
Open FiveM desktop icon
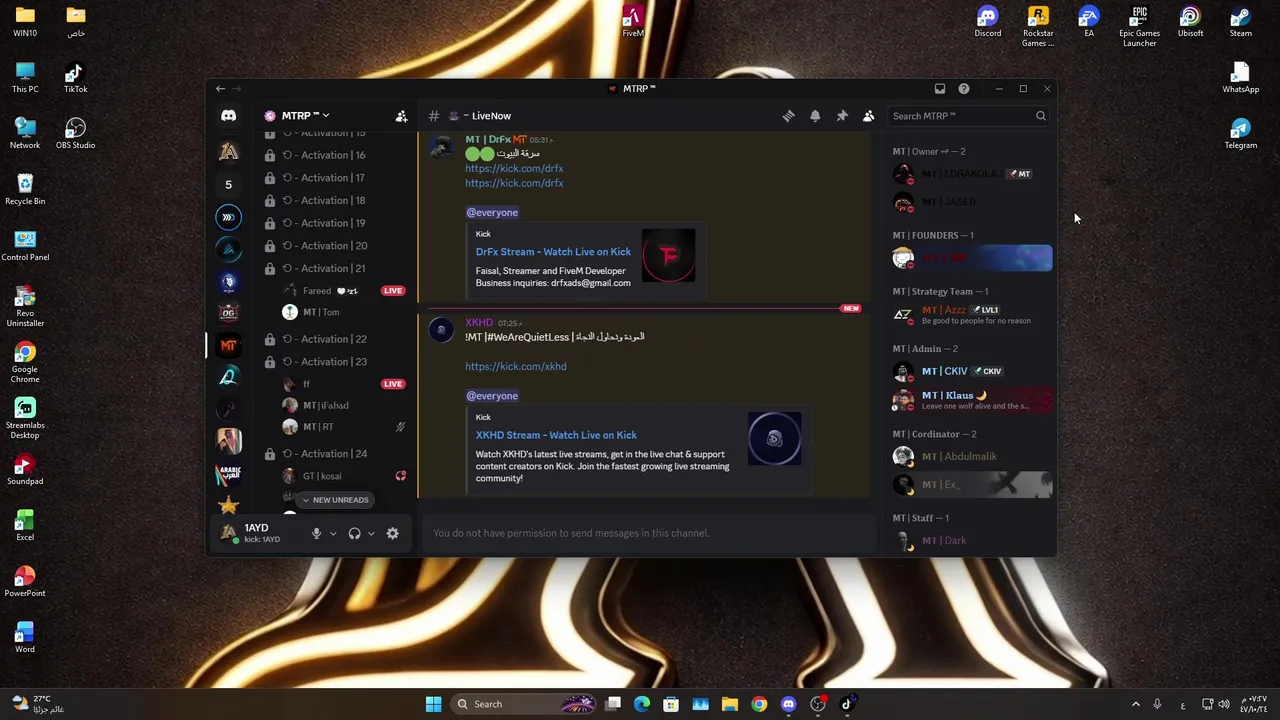coord(633,22)
